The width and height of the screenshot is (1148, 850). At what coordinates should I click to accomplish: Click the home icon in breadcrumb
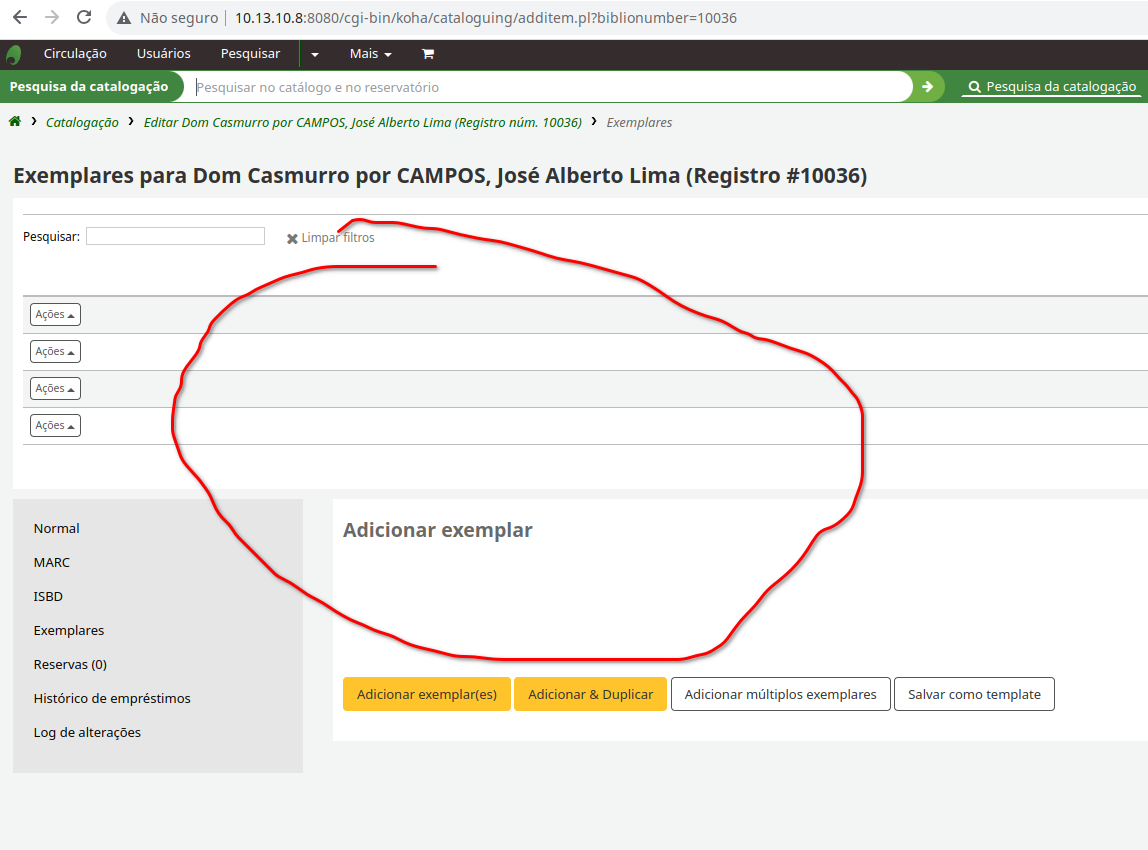(x=15, y=122)
